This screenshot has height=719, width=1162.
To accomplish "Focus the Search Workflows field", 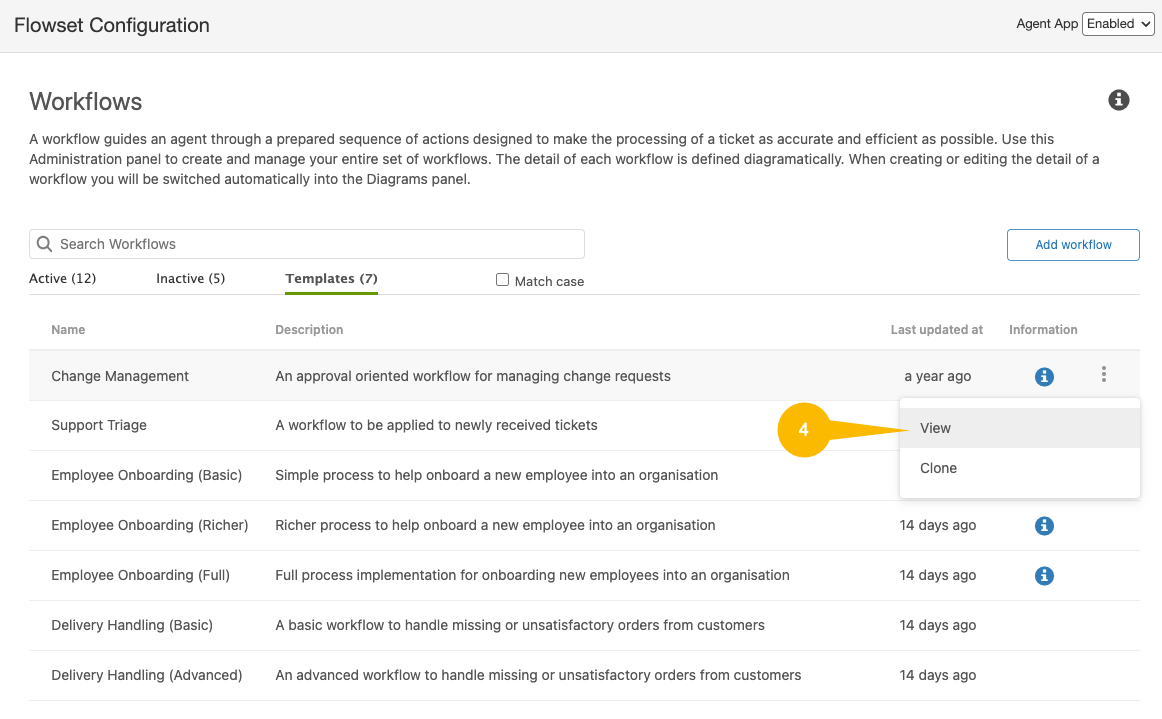I will [x=307, y=244].
